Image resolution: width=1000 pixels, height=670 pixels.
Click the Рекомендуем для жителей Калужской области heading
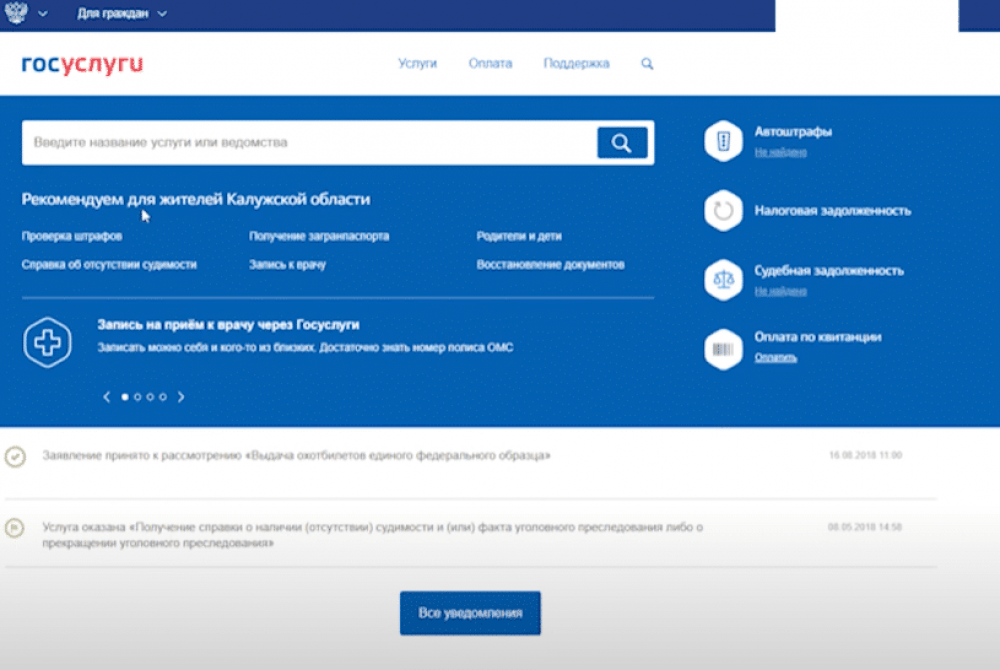[196, 200]
